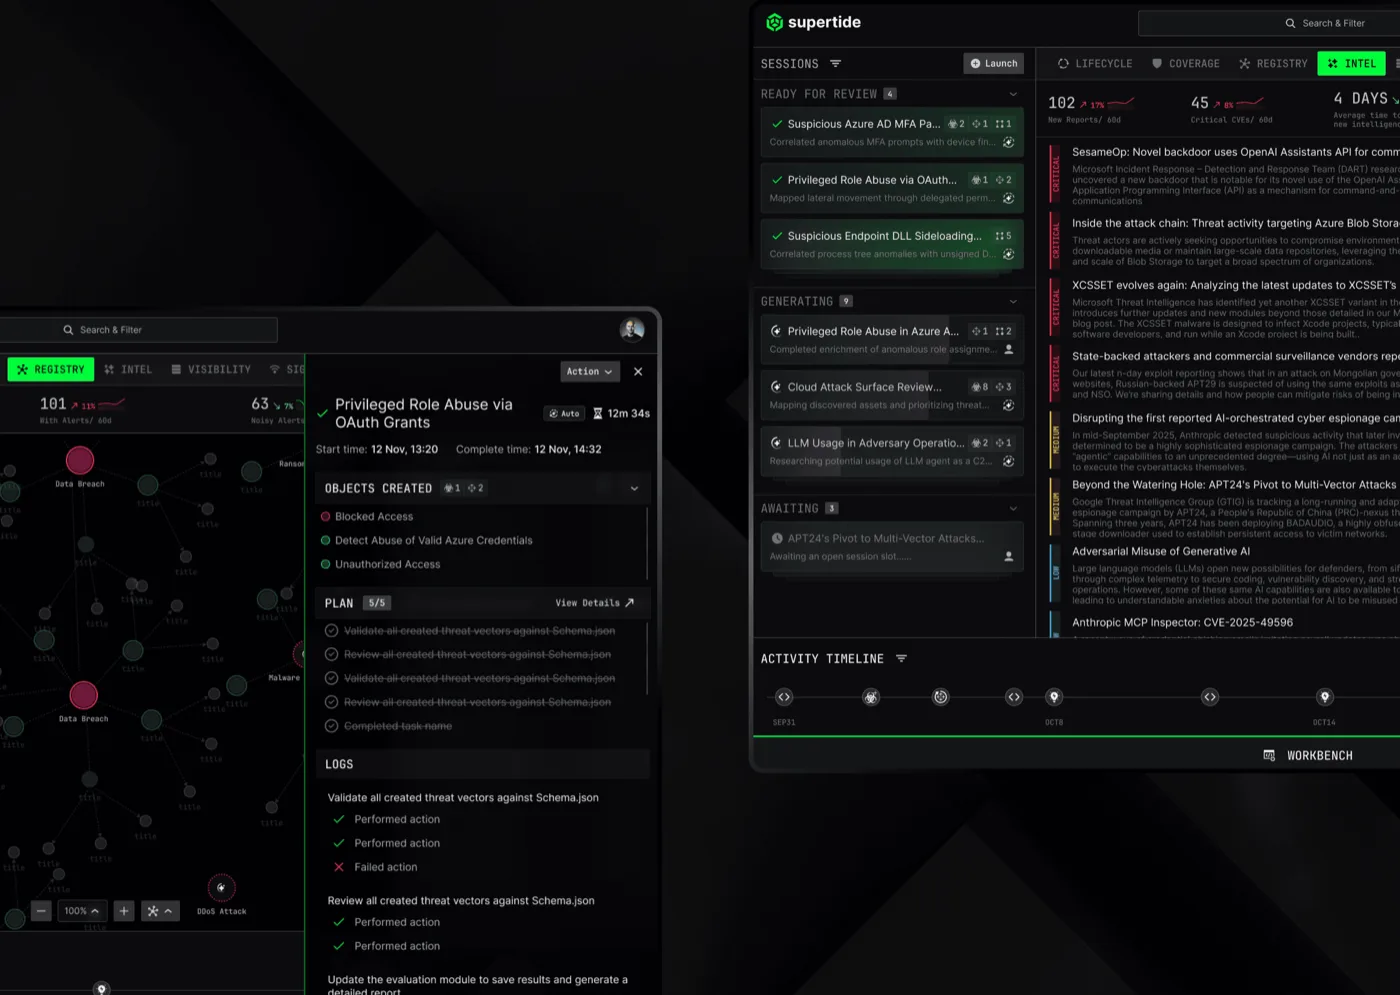Screen dimensions: 1400x995
Task: Toggle the Auto mode badge in the detail panel
Action: (x=564, y=413)
